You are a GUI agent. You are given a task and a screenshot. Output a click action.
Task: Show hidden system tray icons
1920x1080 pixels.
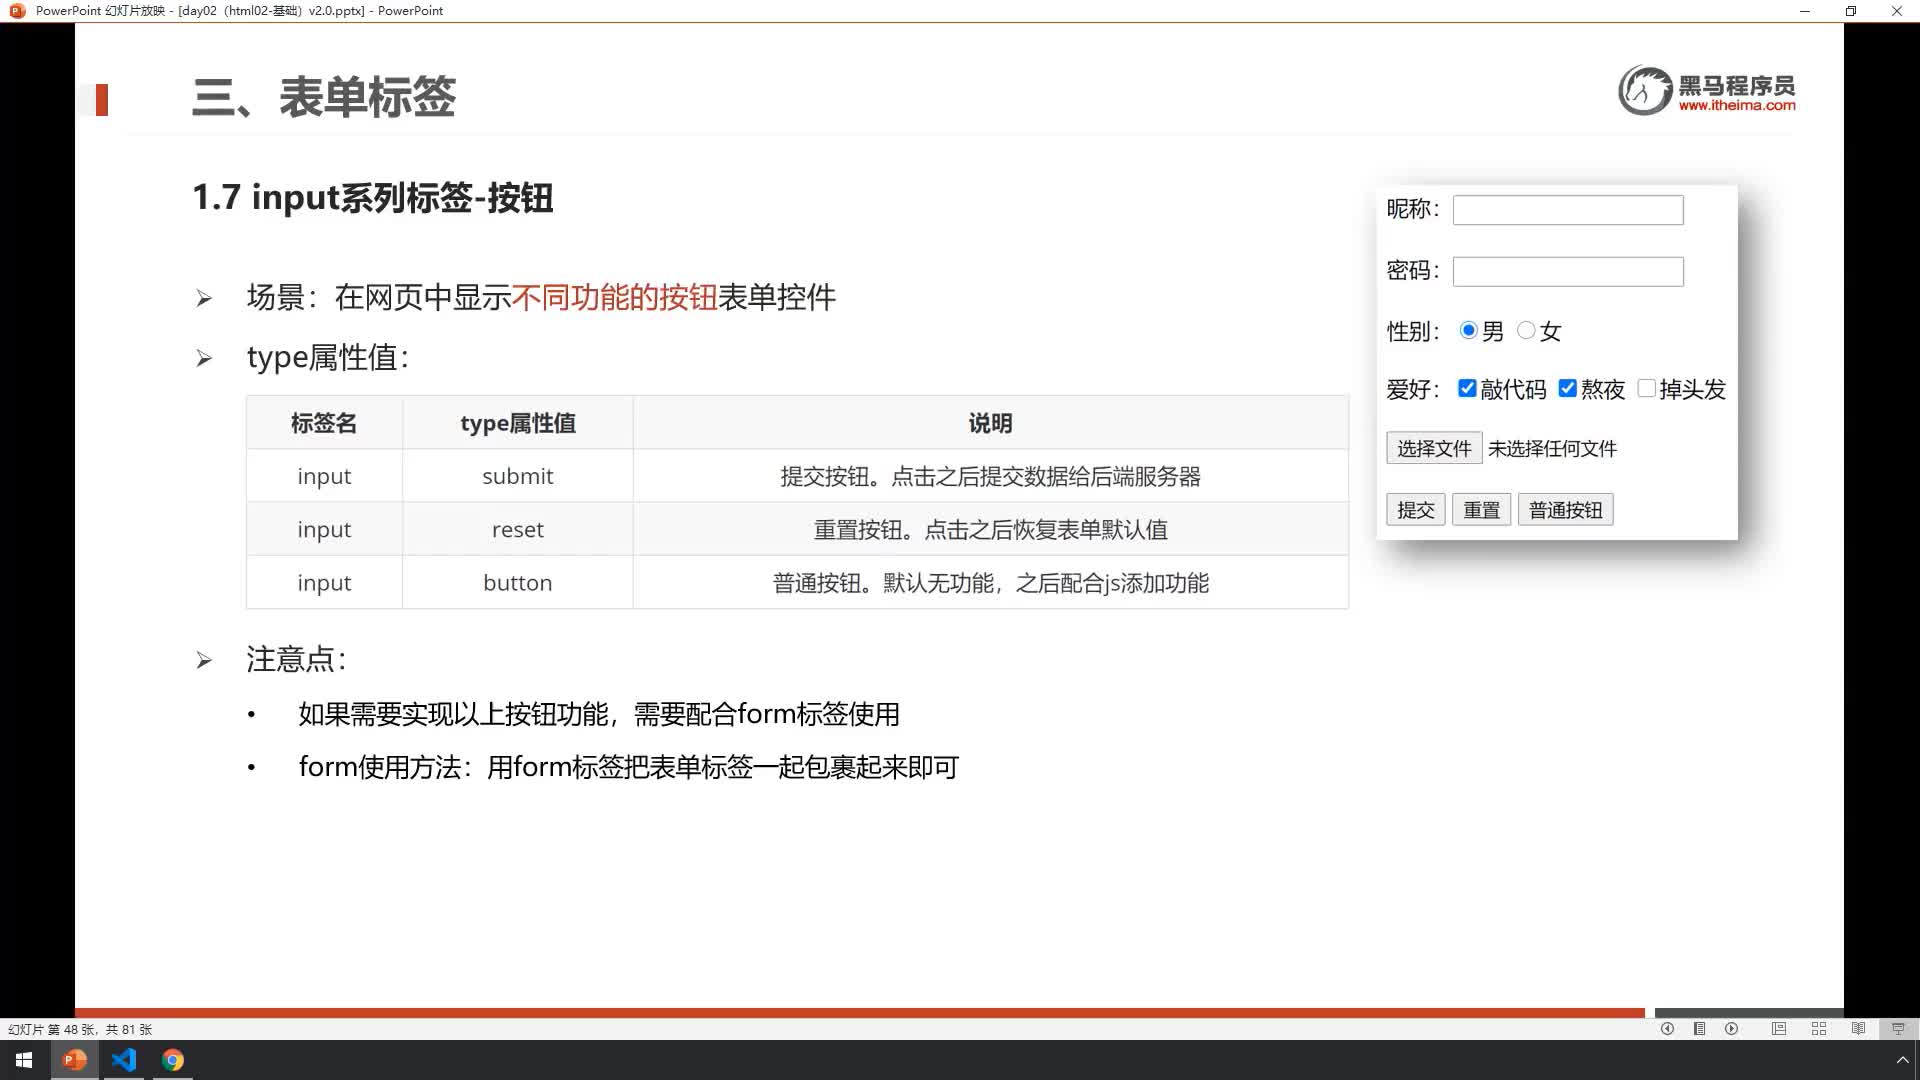(1902, 1060)
